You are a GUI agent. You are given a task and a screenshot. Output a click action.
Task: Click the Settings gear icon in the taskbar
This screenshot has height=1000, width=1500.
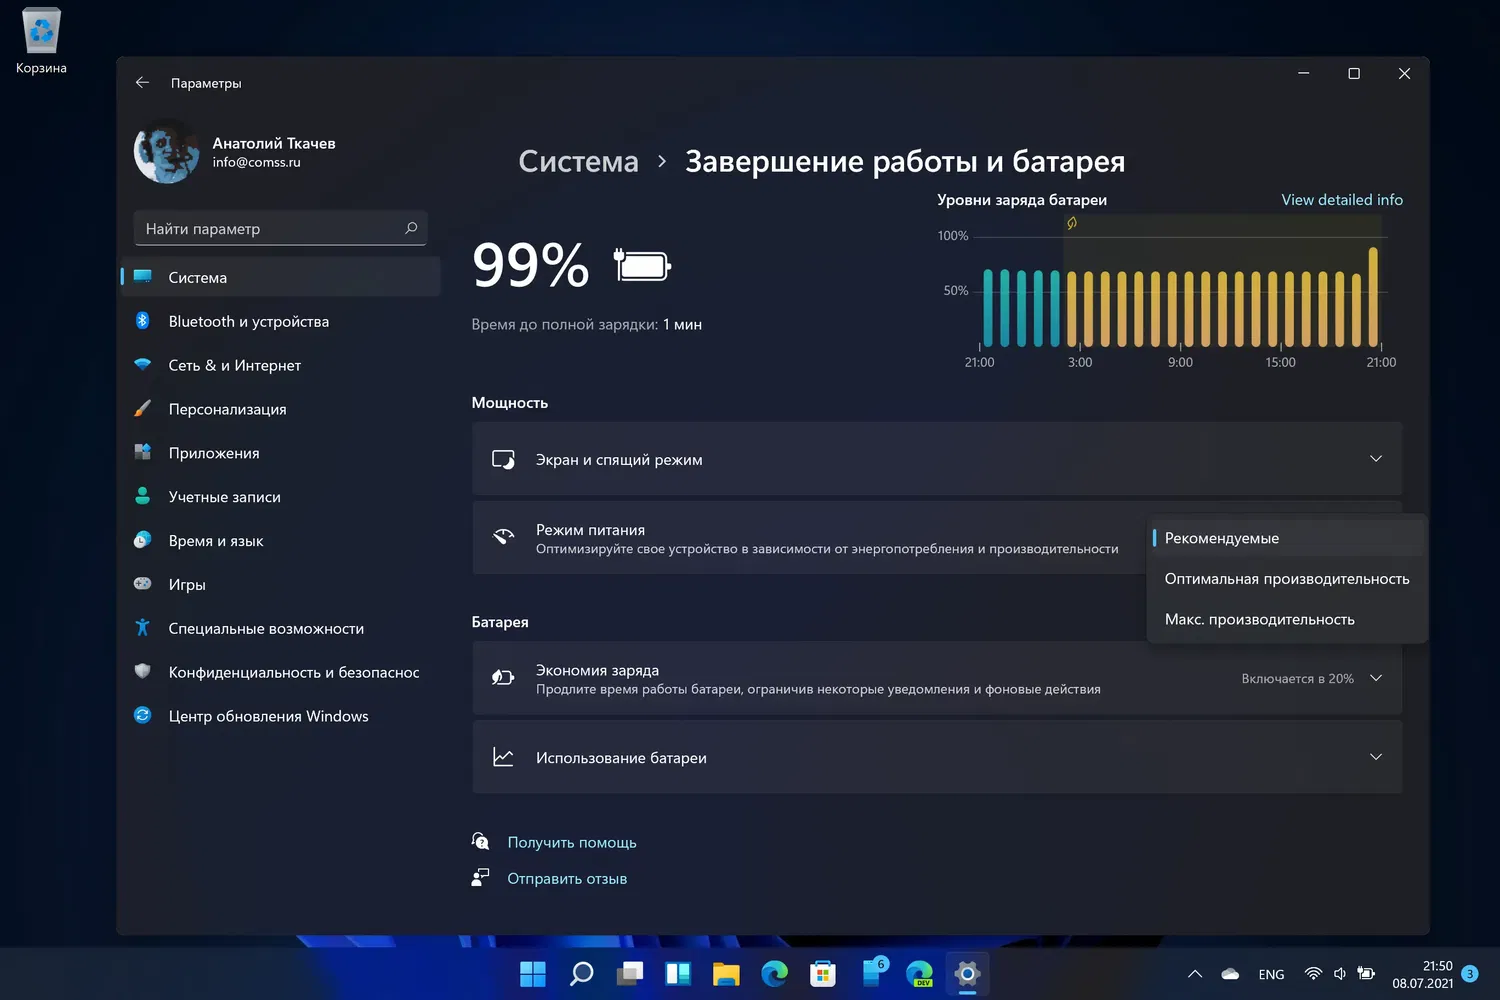coord(967,974)
